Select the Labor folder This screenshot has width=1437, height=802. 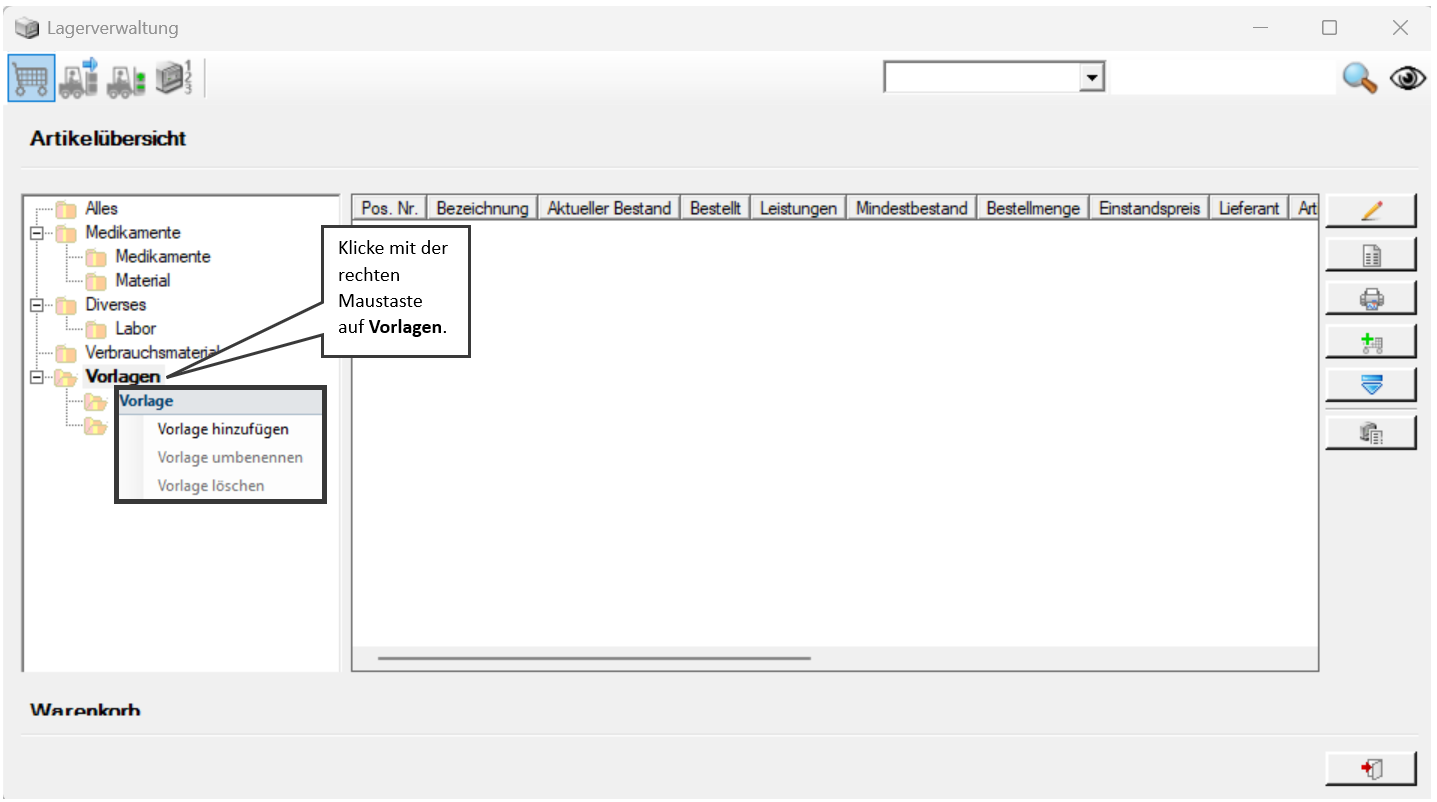click(135, 328)
